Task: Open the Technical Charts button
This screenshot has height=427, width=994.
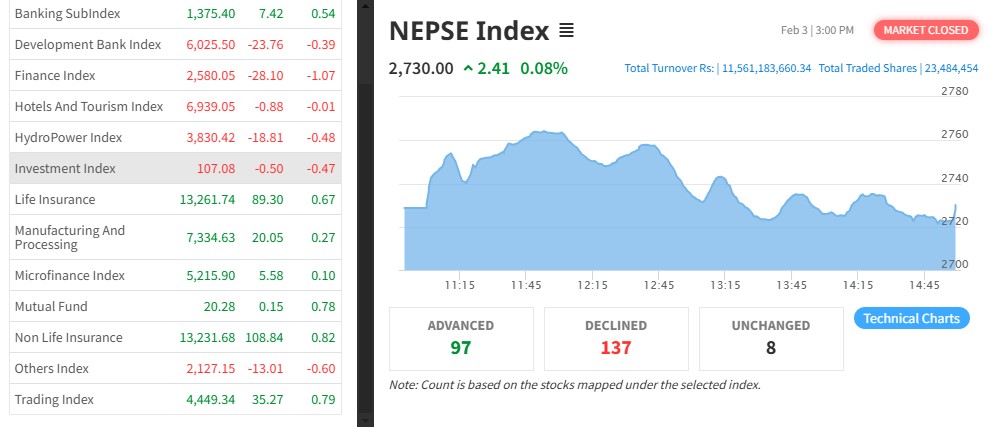Action: pyautogui.click(x=911, y=319)
